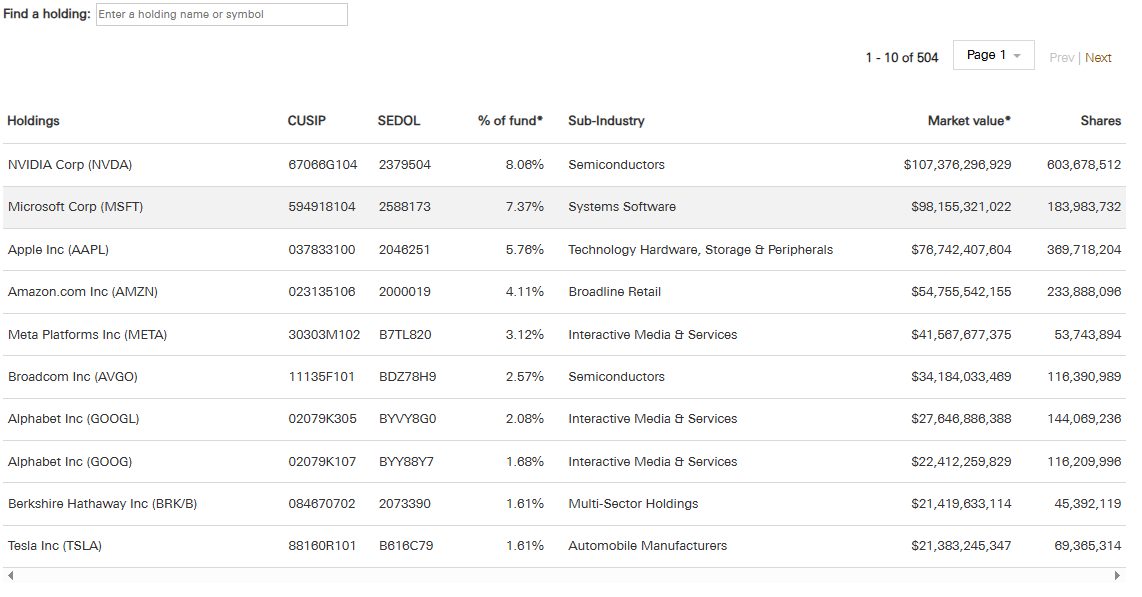The height and width of the screenshot is (597, 1142).
Task: Select Apple Inc (AAPL) holding name
Action: 58,250
